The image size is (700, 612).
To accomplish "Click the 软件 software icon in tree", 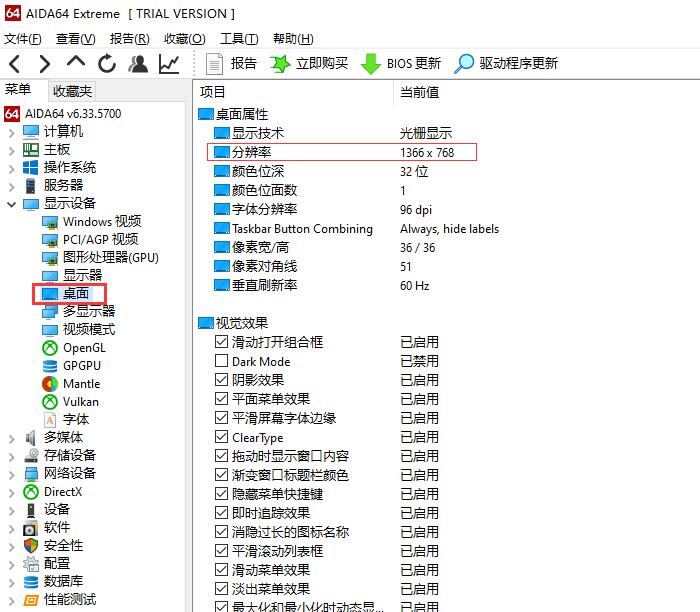I will (31, 529).
